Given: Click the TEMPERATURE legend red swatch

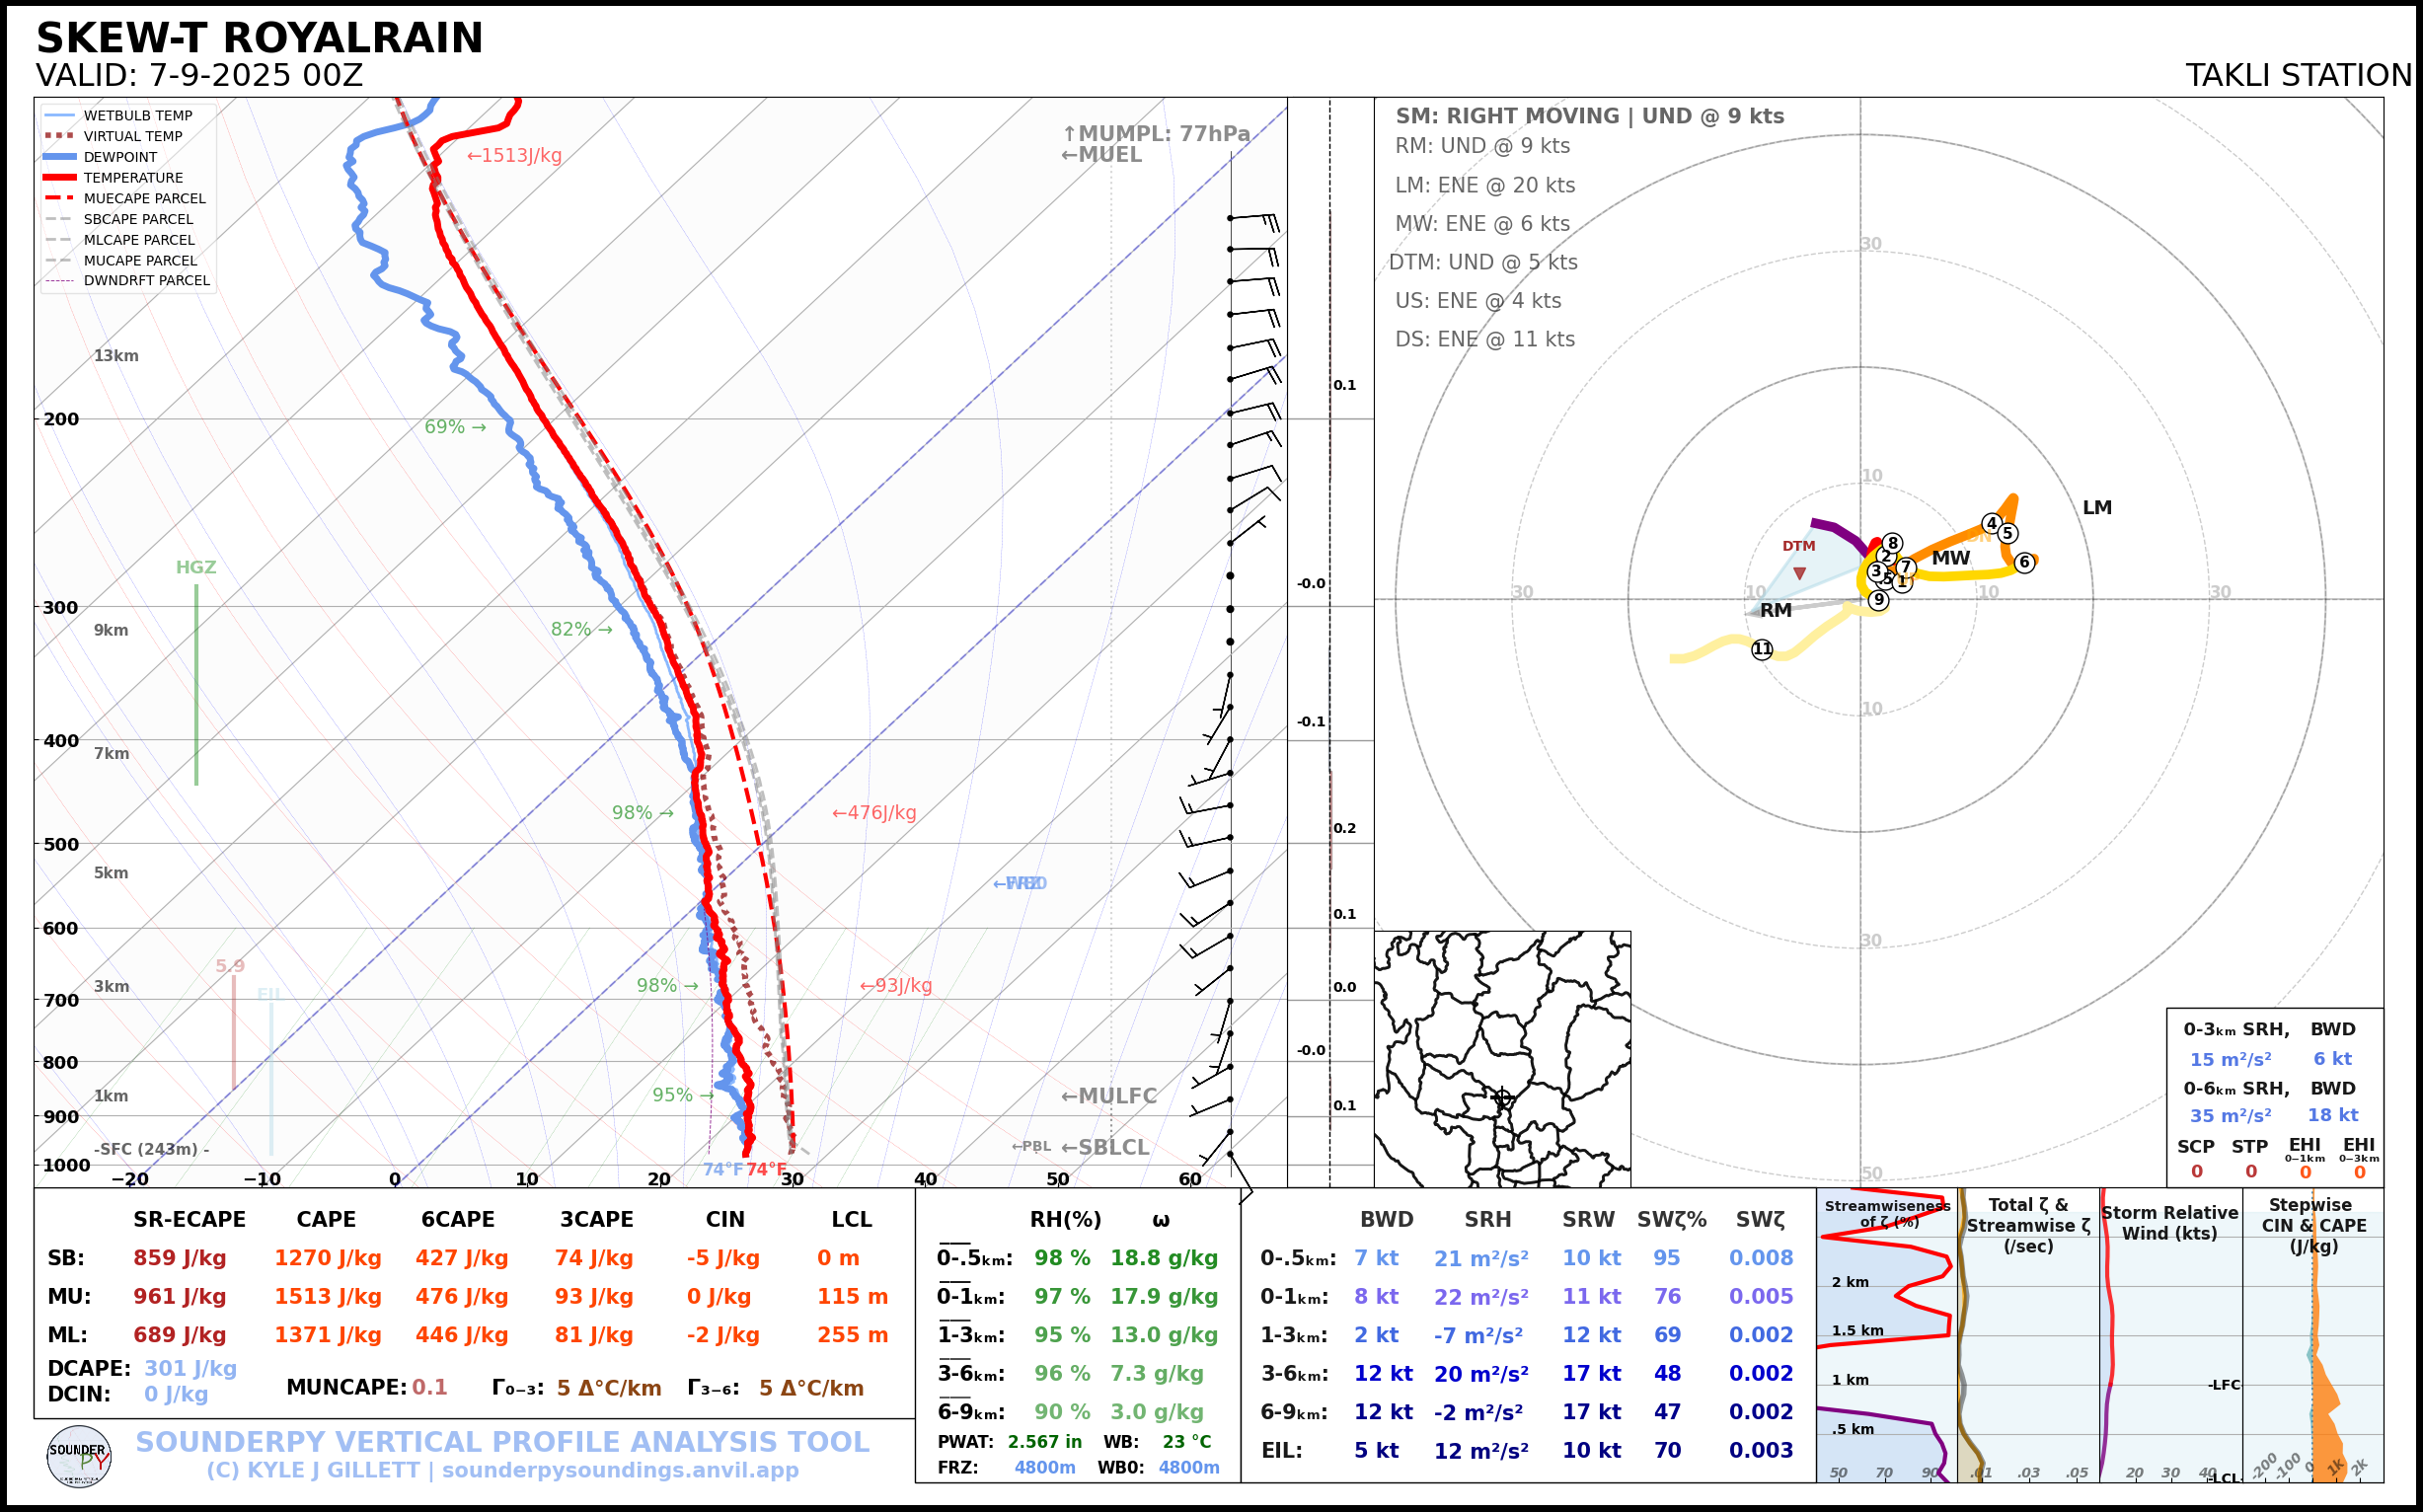Looking at the screenshot, I should pyautogui.click(x=60, y=177).
